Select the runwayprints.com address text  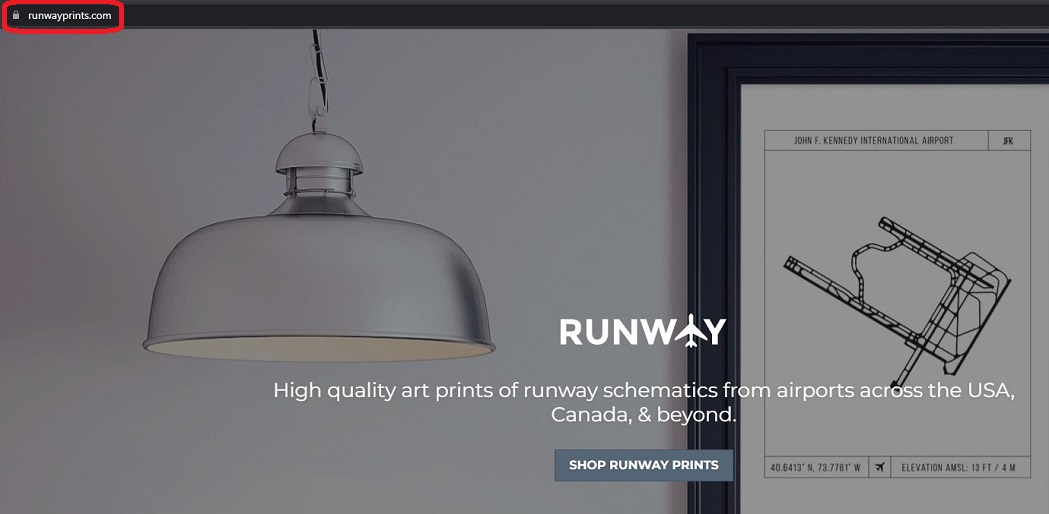point(70,15)
